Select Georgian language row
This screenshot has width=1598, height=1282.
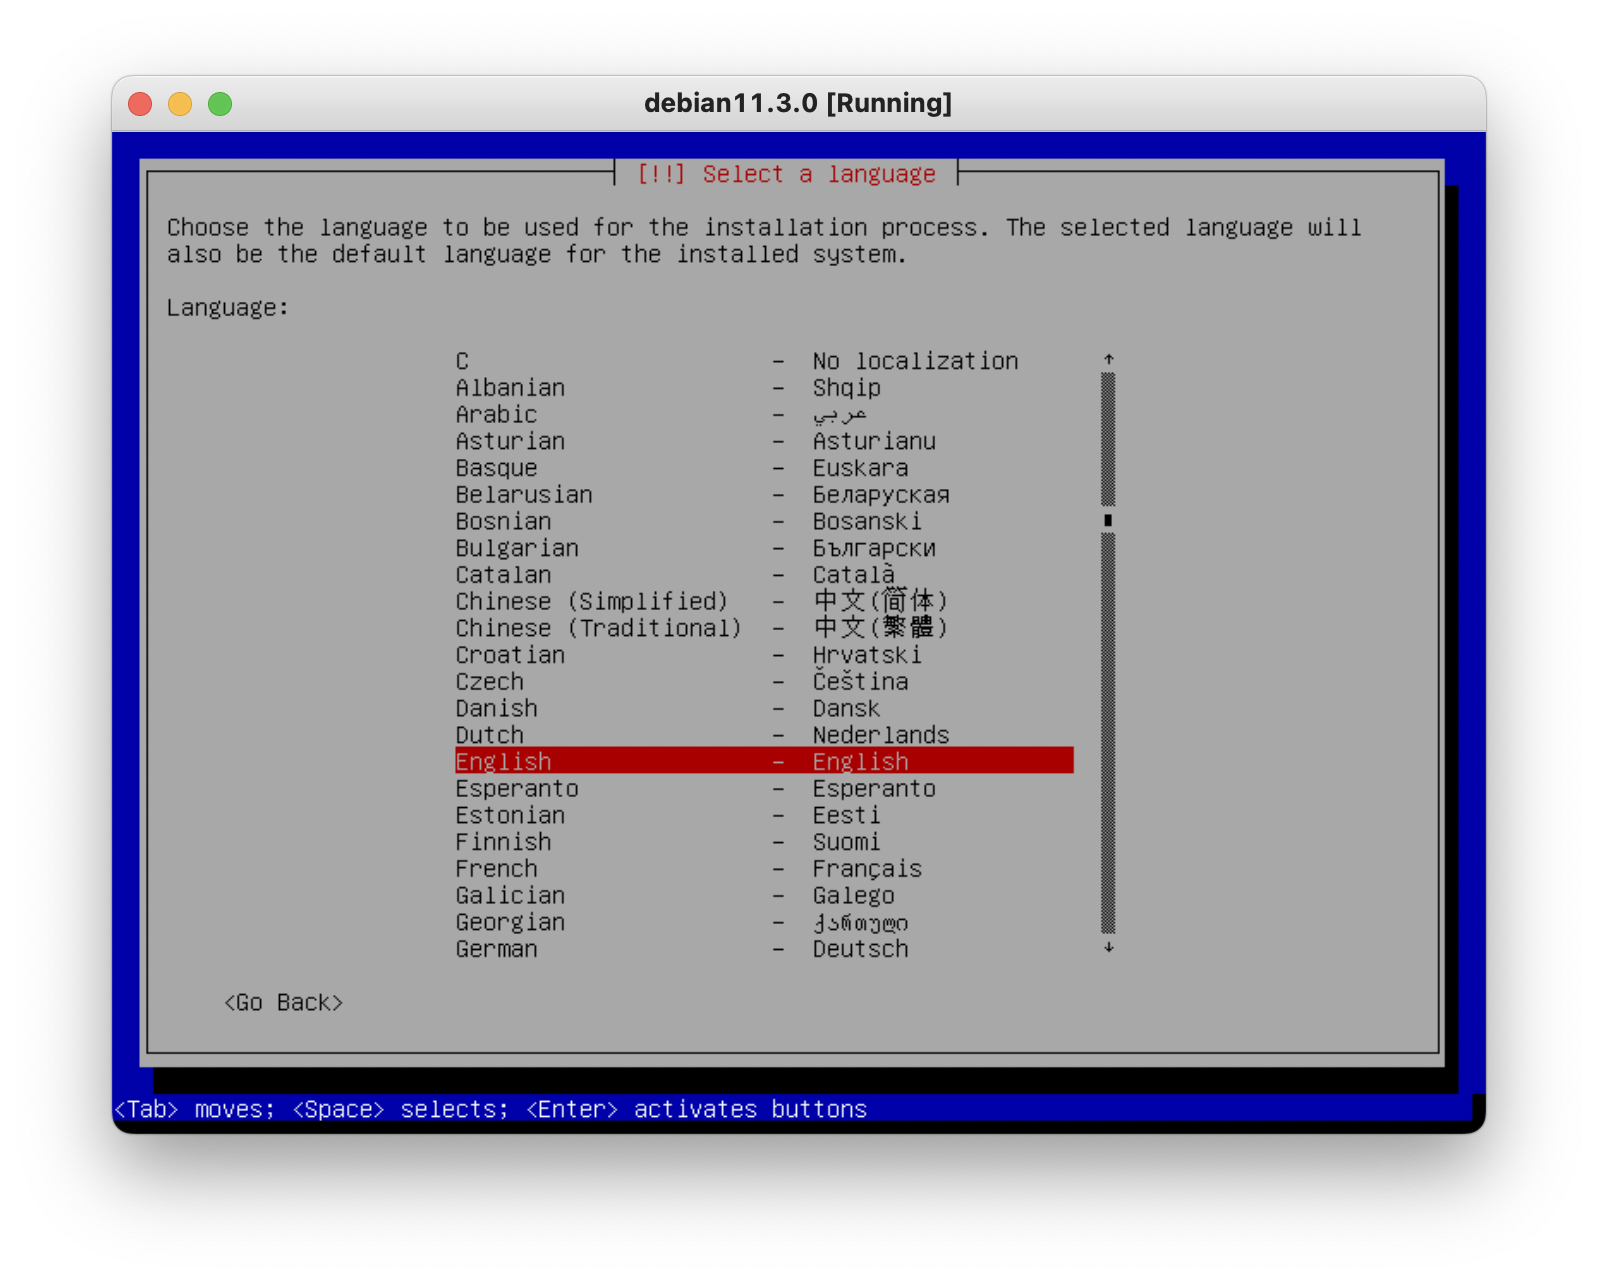[x=510, y=922]
